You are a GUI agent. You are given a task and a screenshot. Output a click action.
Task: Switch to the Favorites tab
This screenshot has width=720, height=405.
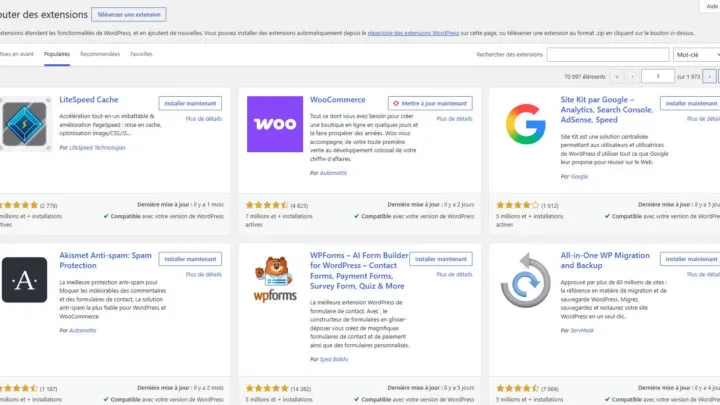coord(141,54)
